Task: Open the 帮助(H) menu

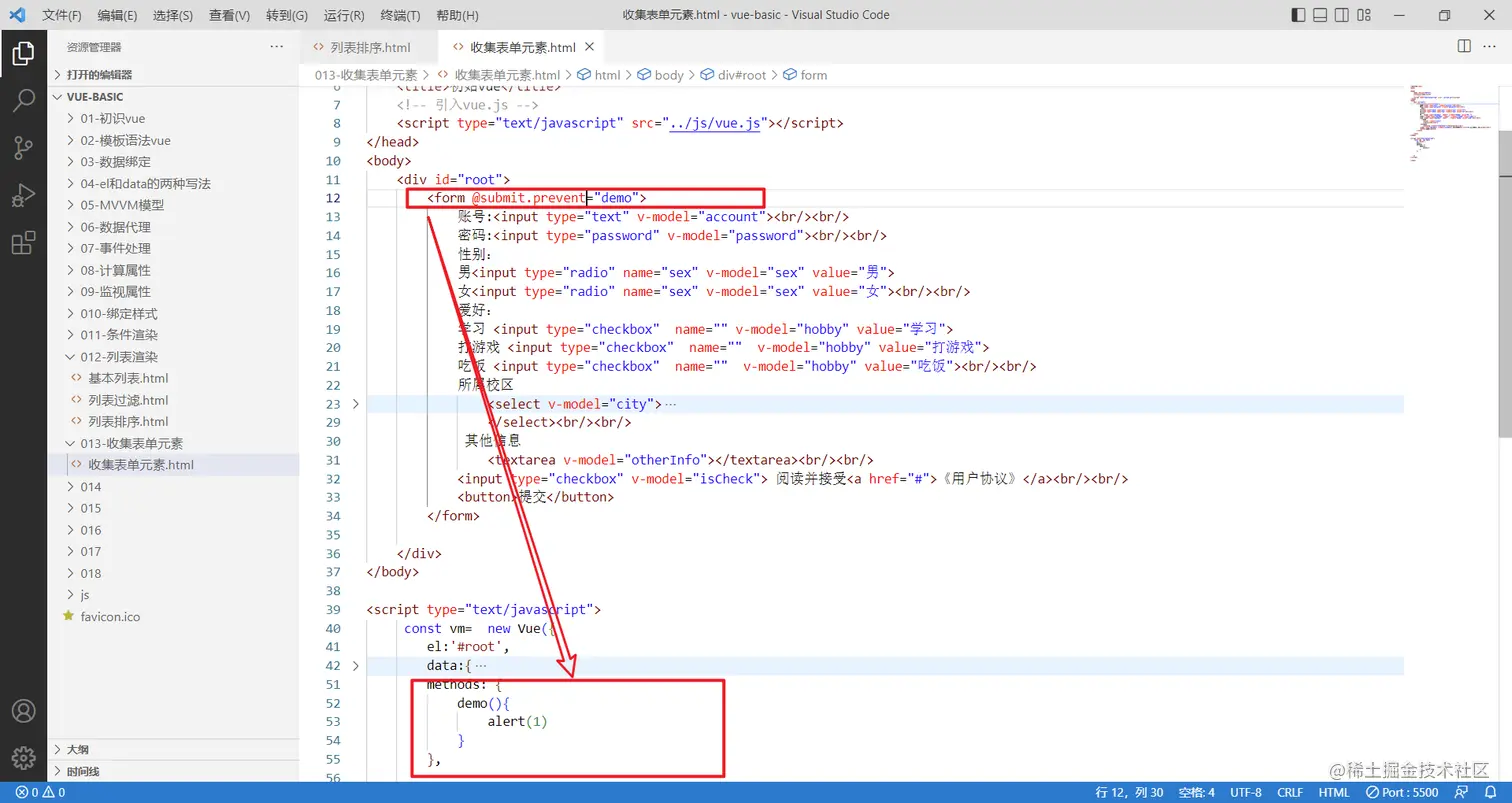Action: (x=458, y=15)
